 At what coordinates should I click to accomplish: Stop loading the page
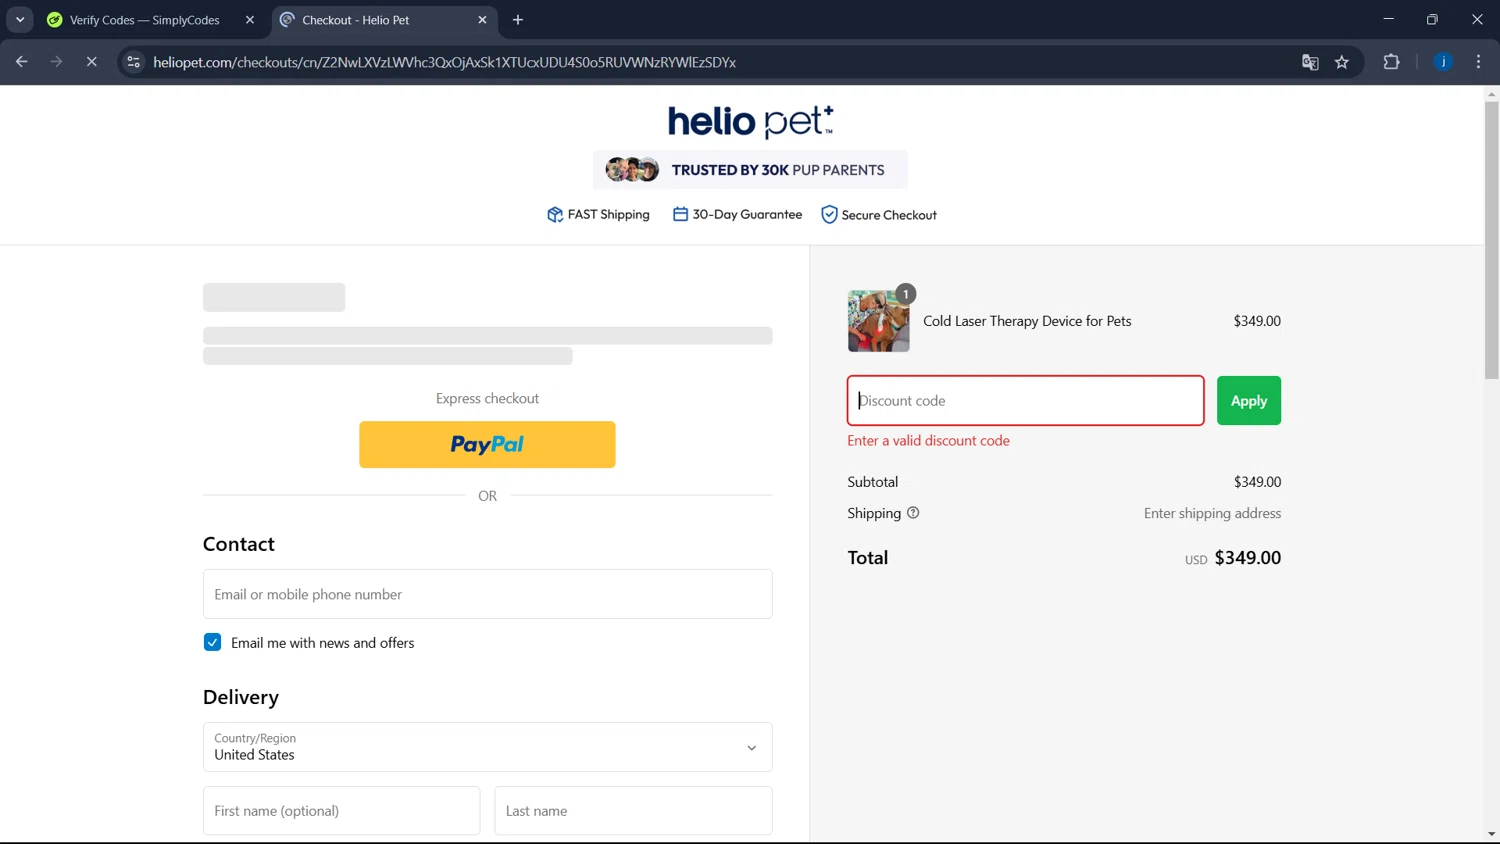[x=91, y=62]
